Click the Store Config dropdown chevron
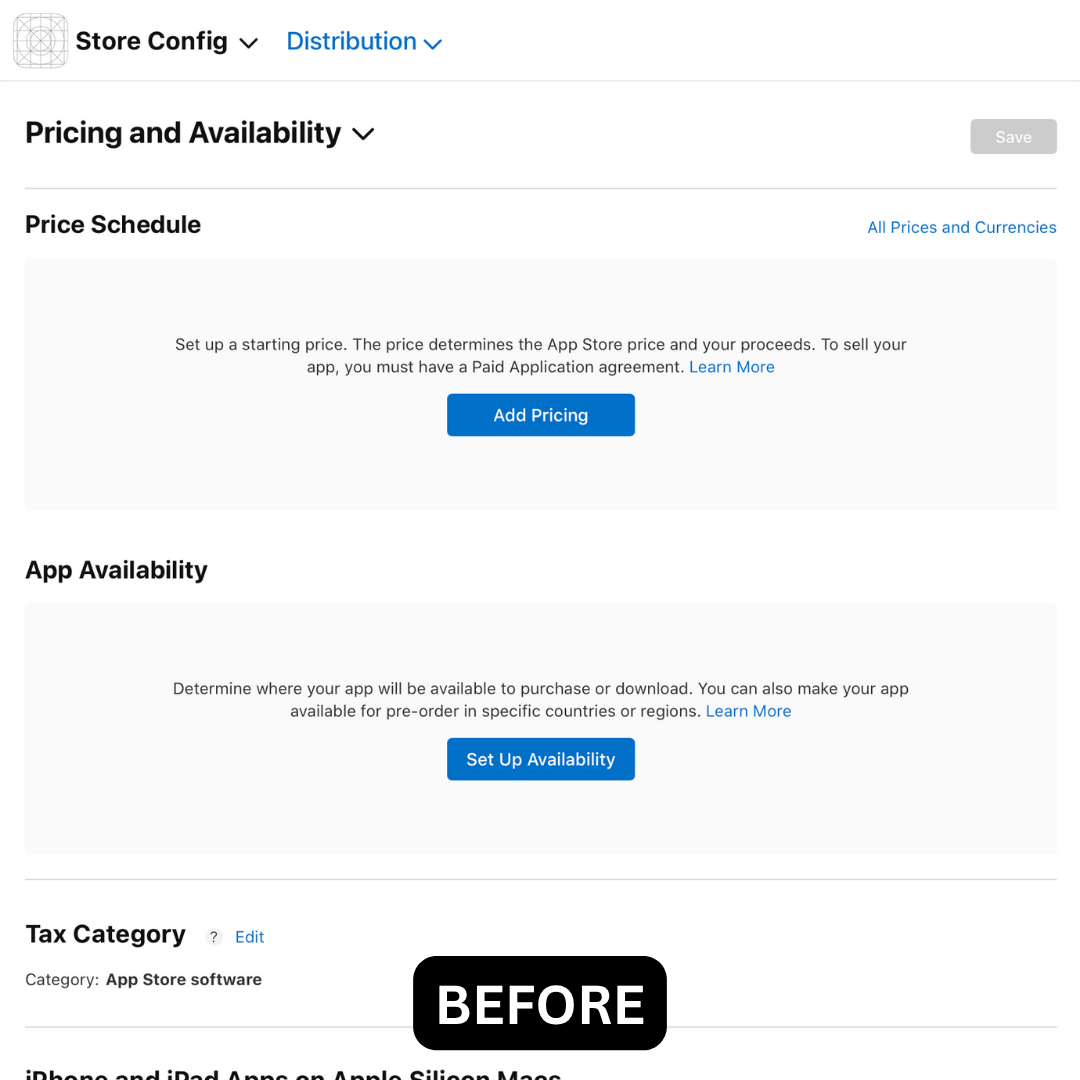Image resolution: width=1080 pixels, height=1080 pixels. (x=248, y=43)
